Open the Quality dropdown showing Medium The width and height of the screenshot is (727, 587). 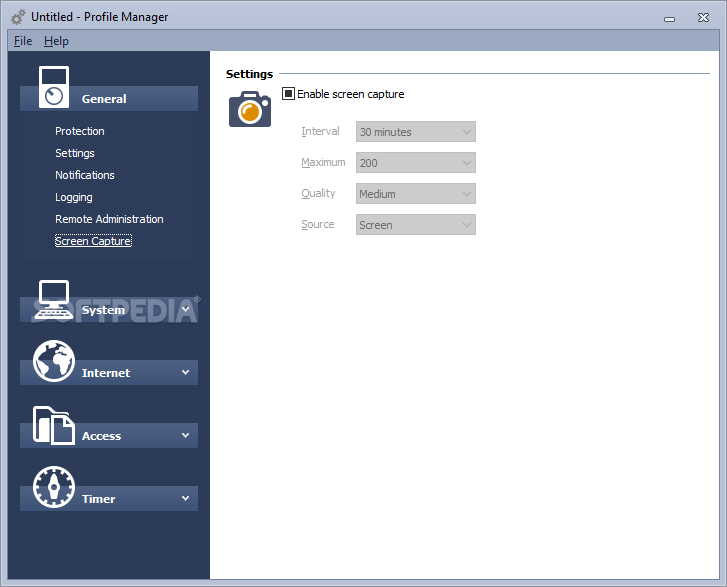[x=415, y=194]
